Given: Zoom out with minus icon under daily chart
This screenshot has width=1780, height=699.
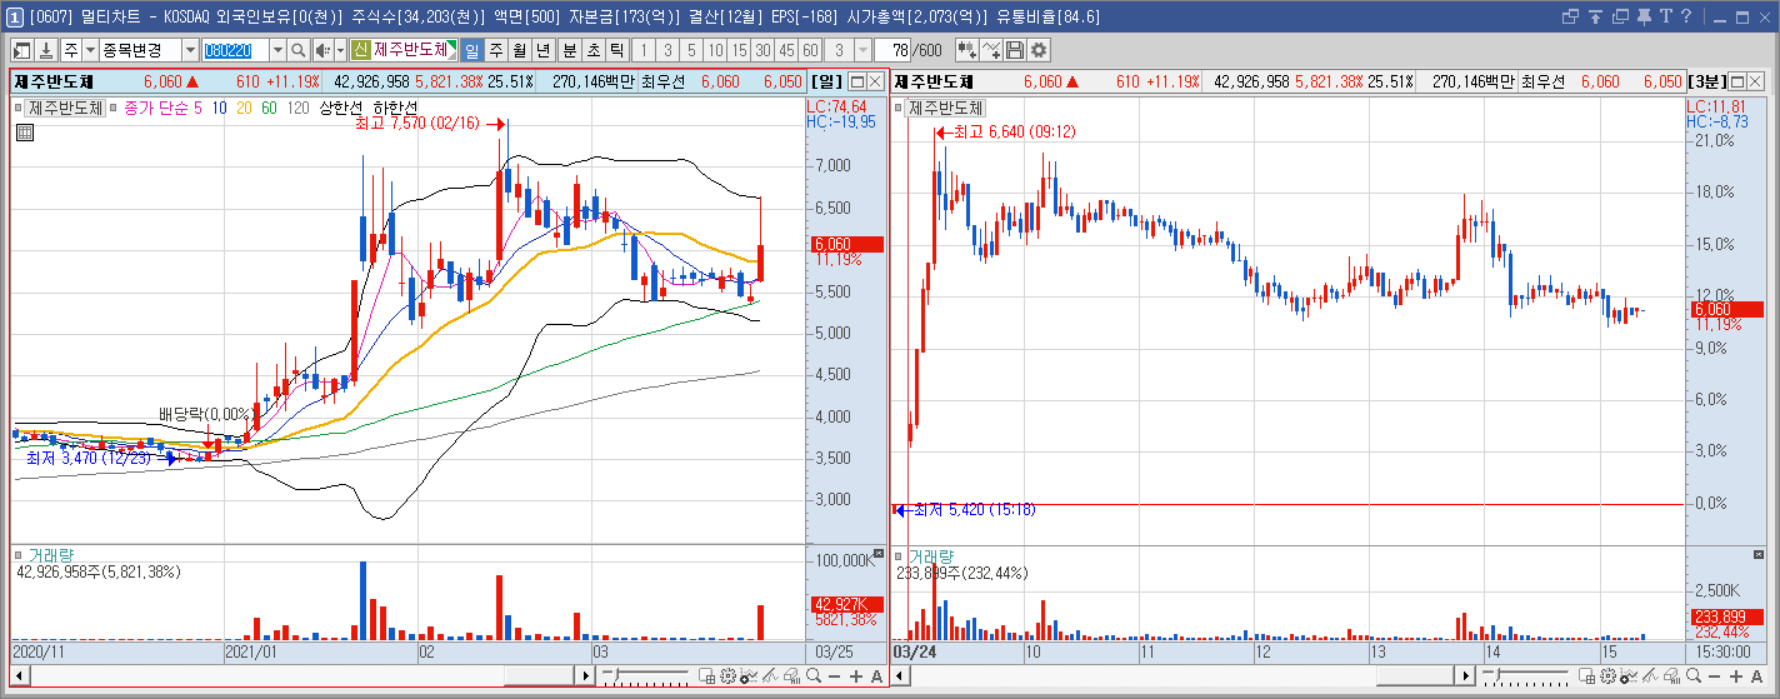Looking at the screenshot, I should point(834,676).
